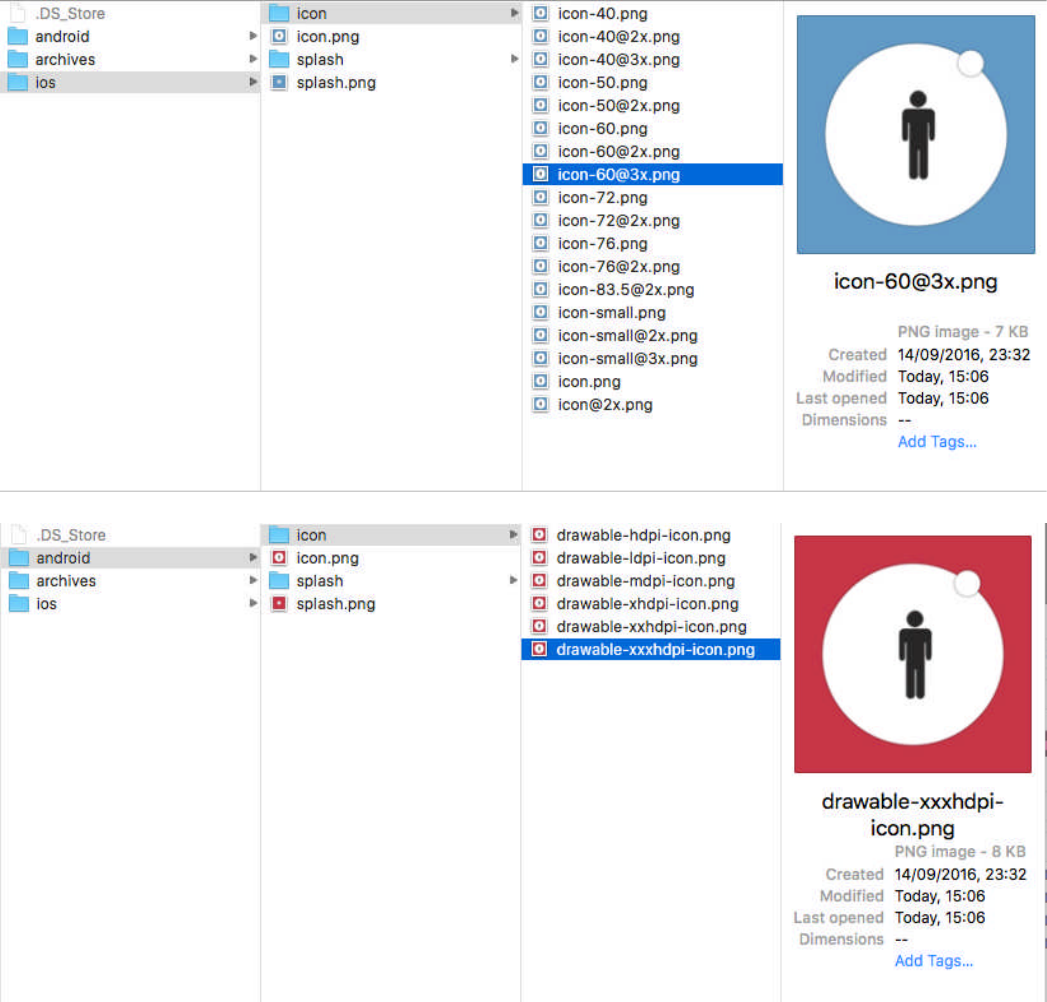Click preview filename text icon-60@3x.png
The height and width of the screenshot is (1002, 1047).
click(x=915, y=282)
